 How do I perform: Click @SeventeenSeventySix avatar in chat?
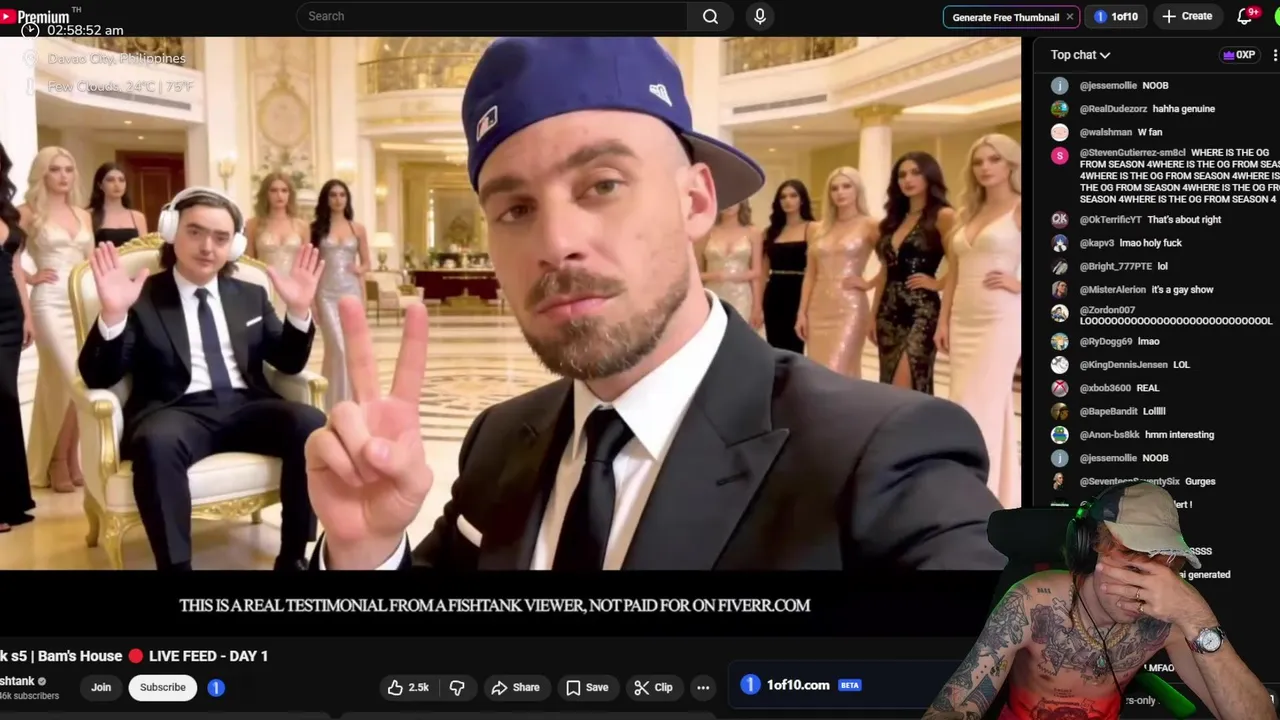click(1059, 481)
